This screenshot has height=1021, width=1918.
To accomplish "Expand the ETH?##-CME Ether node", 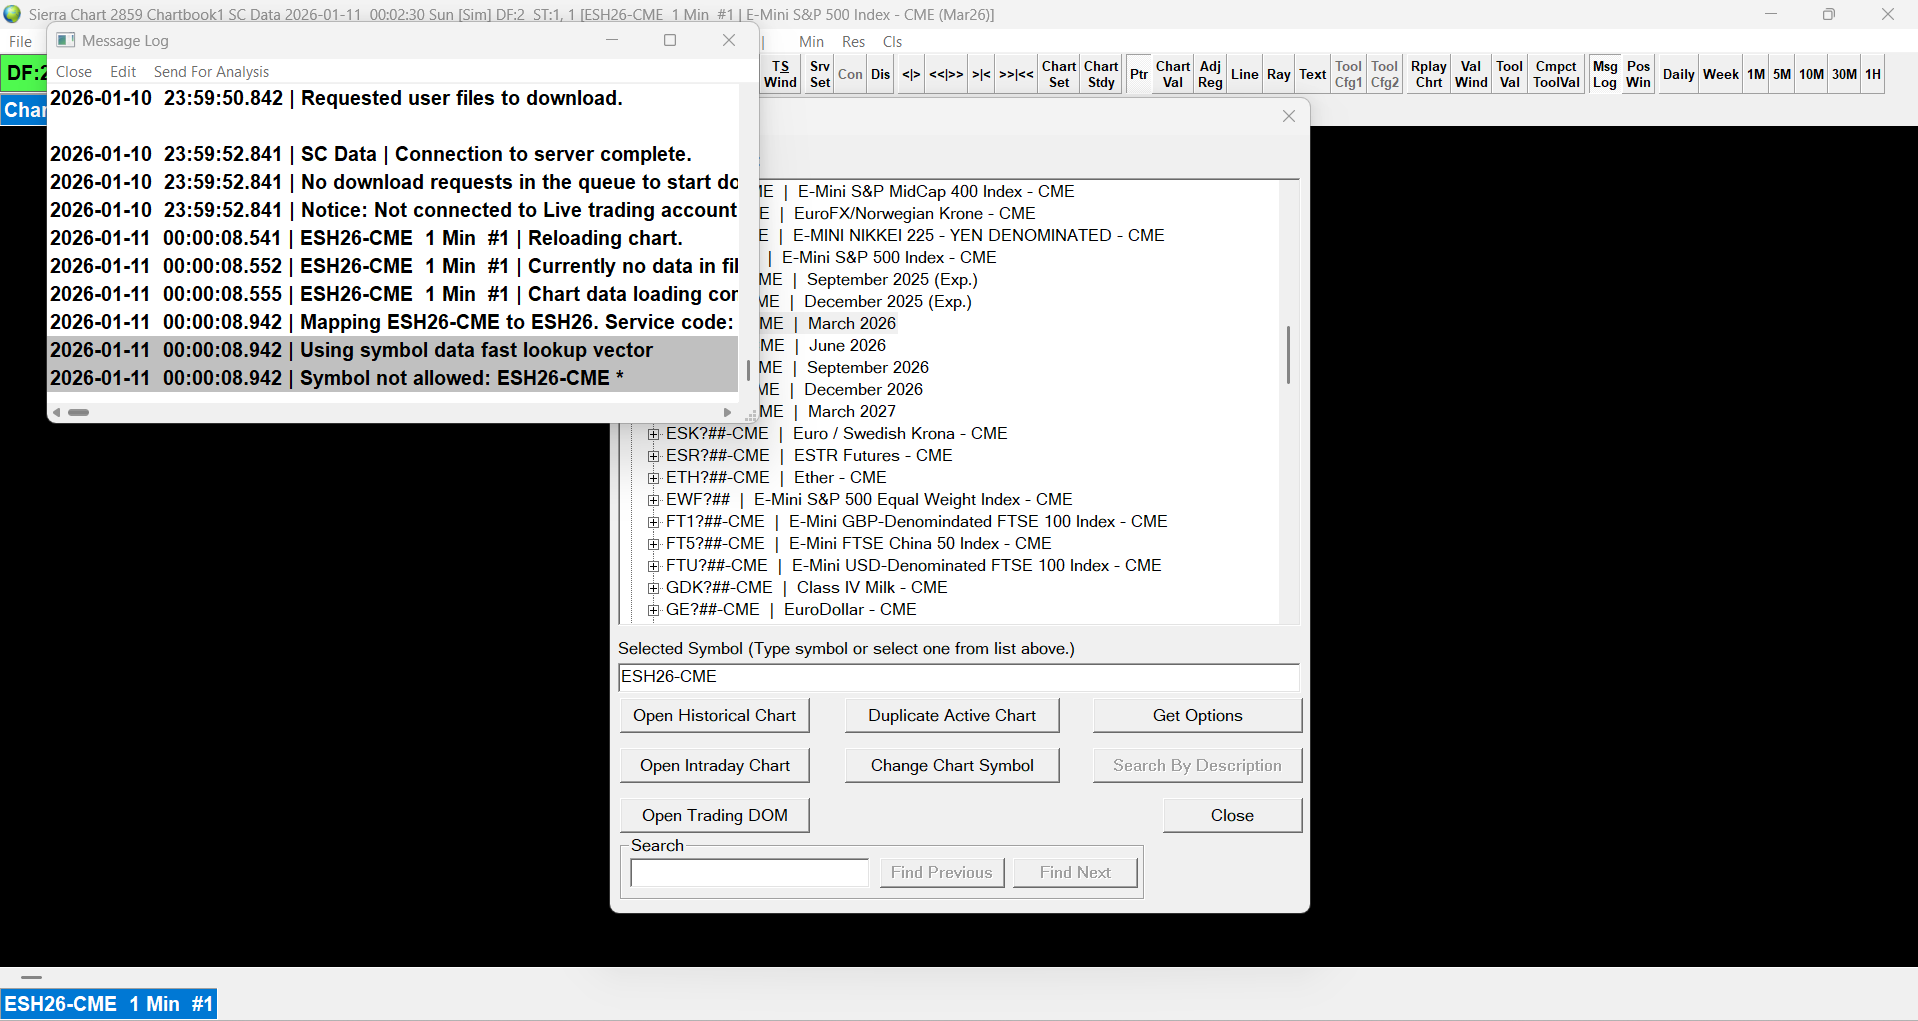I will coord(654,478).
